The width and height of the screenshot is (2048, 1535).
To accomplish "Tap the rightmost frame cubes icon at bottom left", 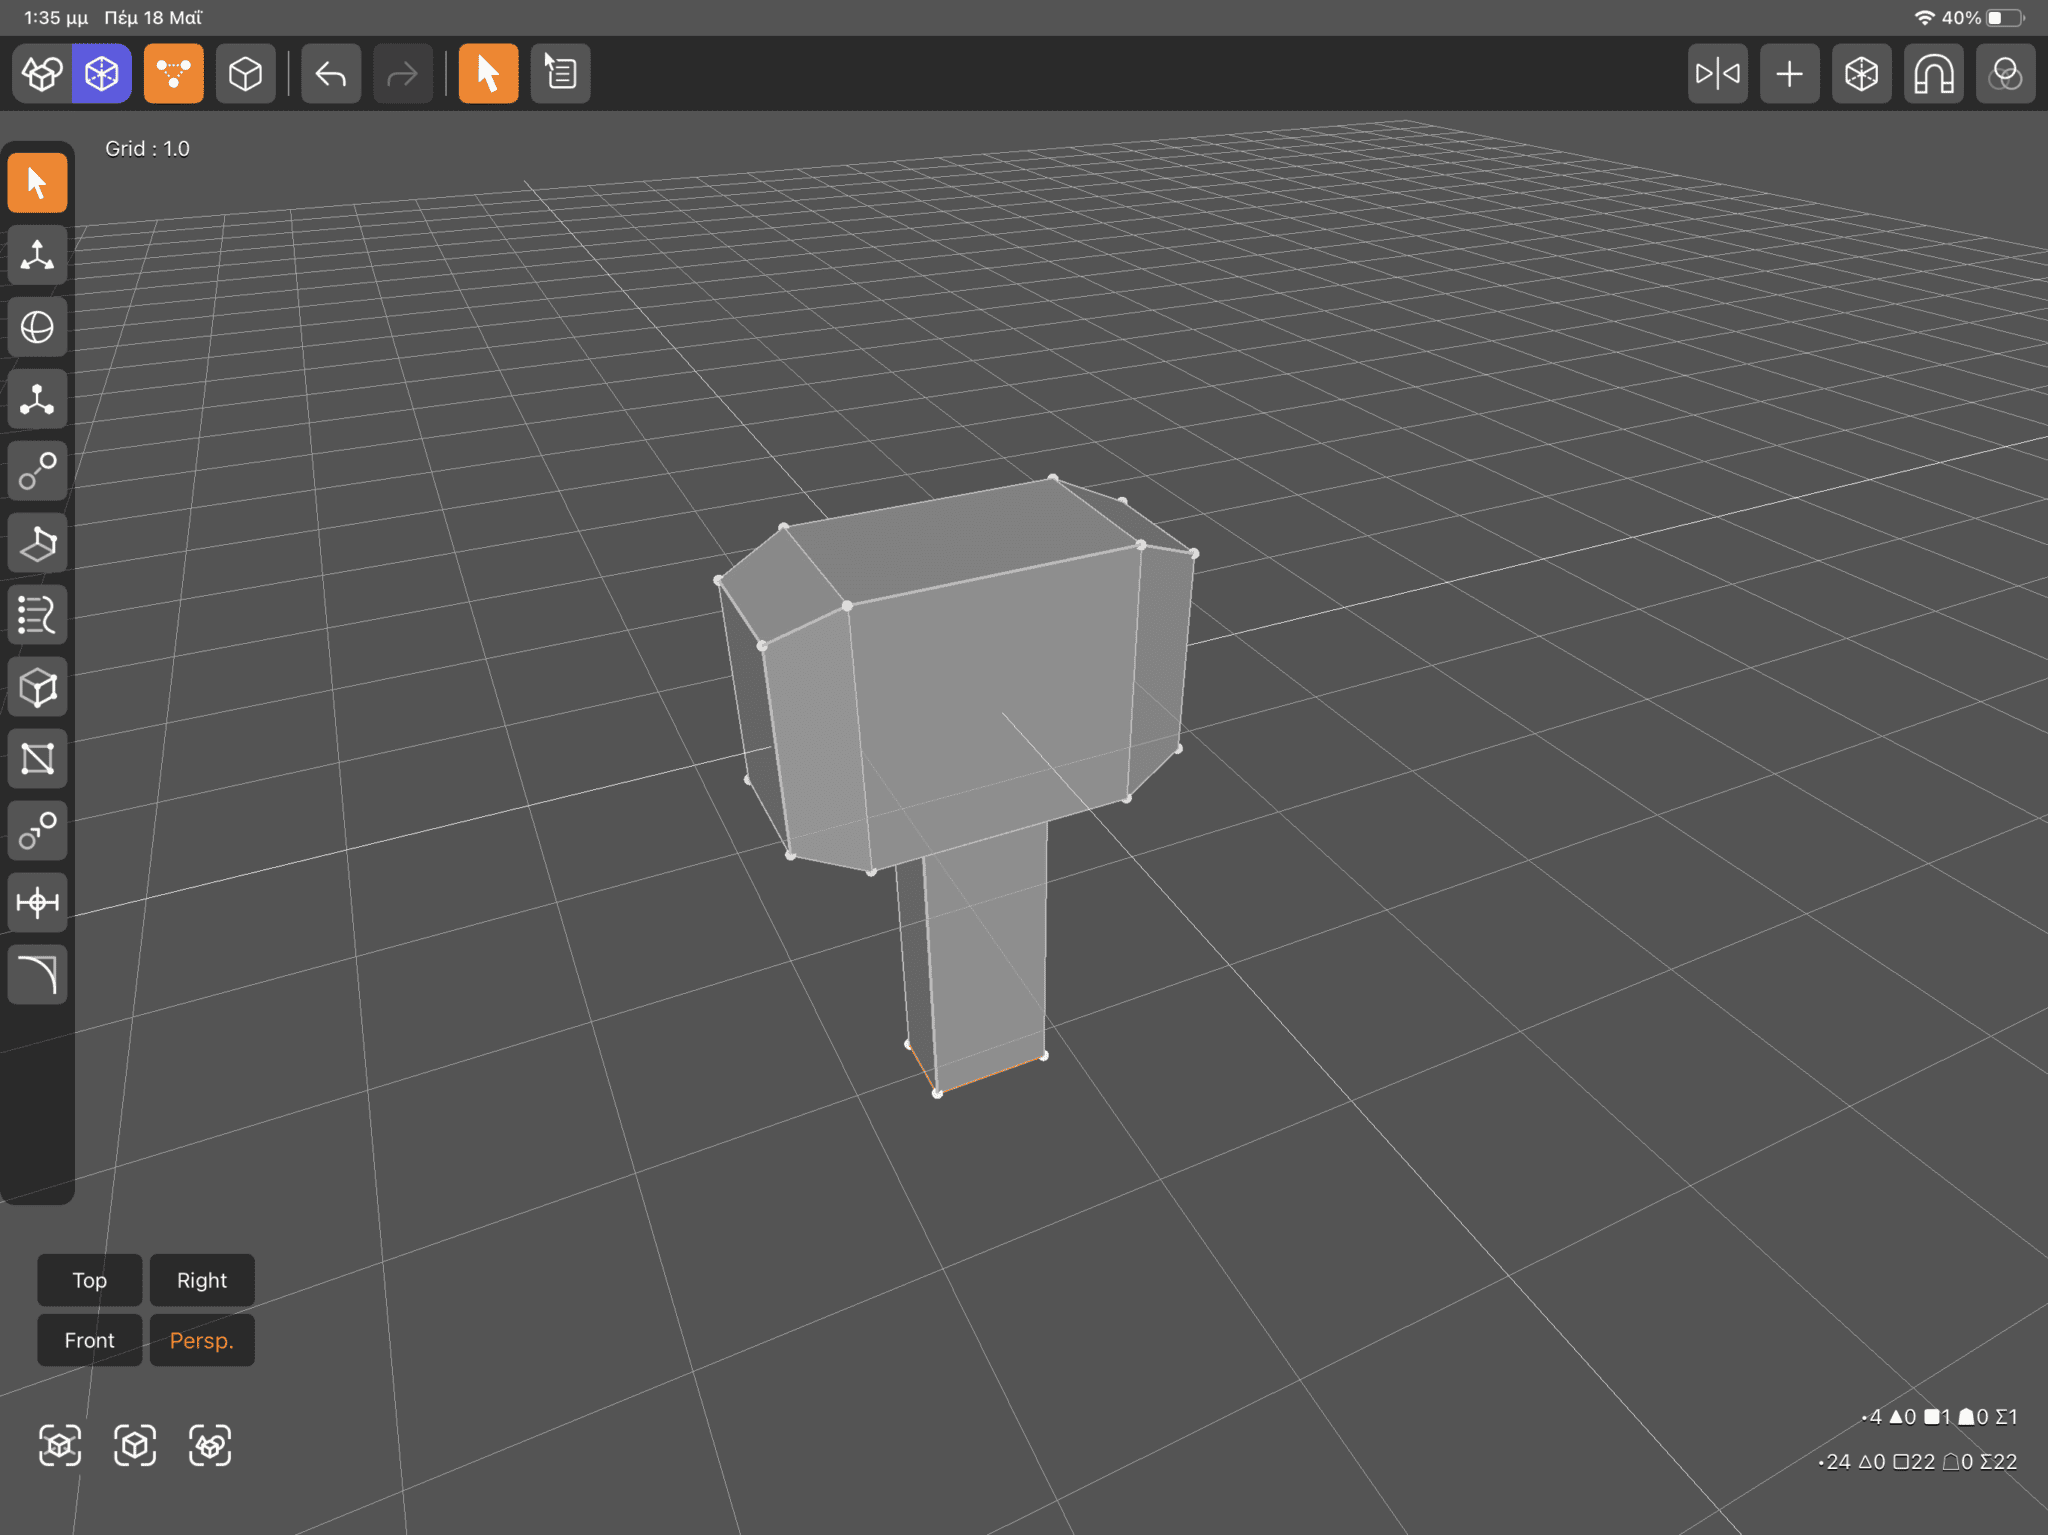I will coord(210,1446).
